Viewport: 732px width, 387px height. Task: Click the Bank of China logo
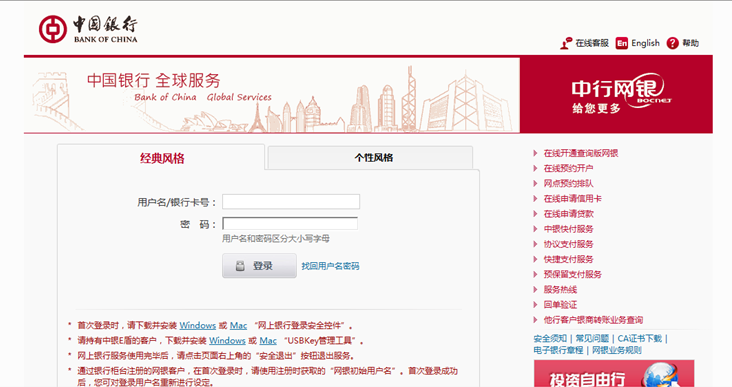pos(88,29)
